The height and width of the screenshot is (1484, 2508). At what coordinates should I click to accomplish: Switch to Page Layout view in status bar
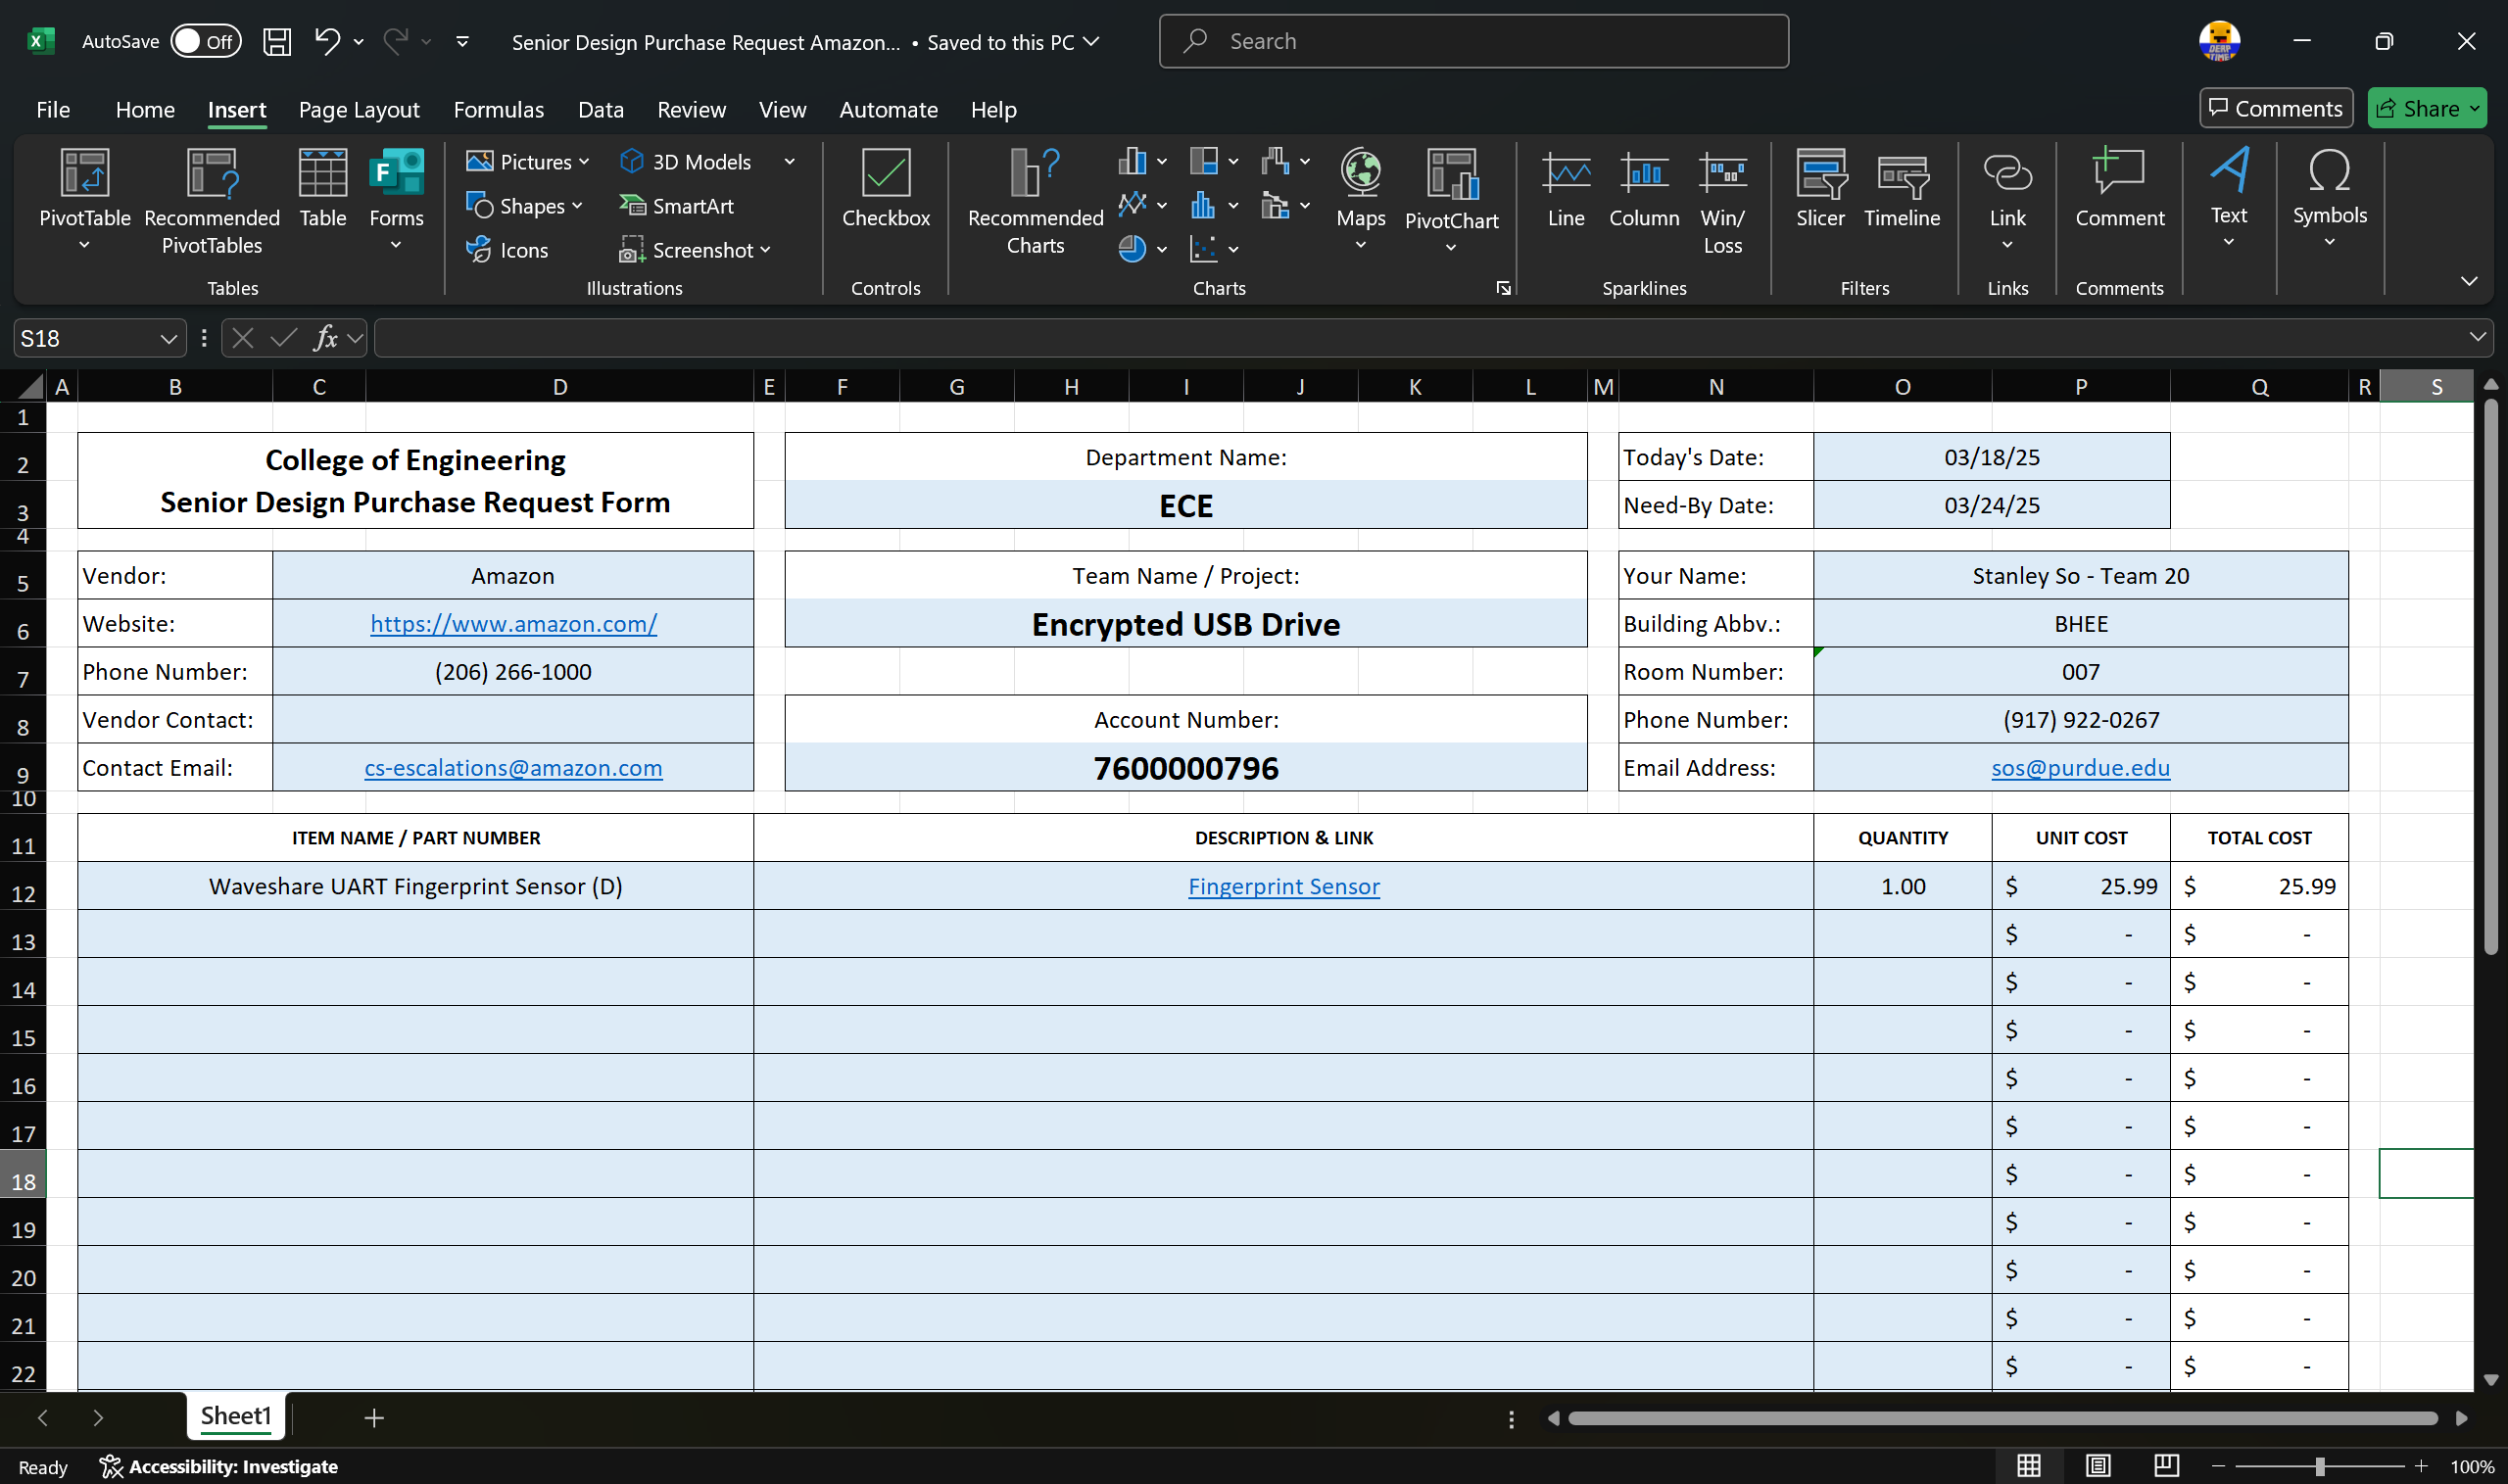2097,1466
